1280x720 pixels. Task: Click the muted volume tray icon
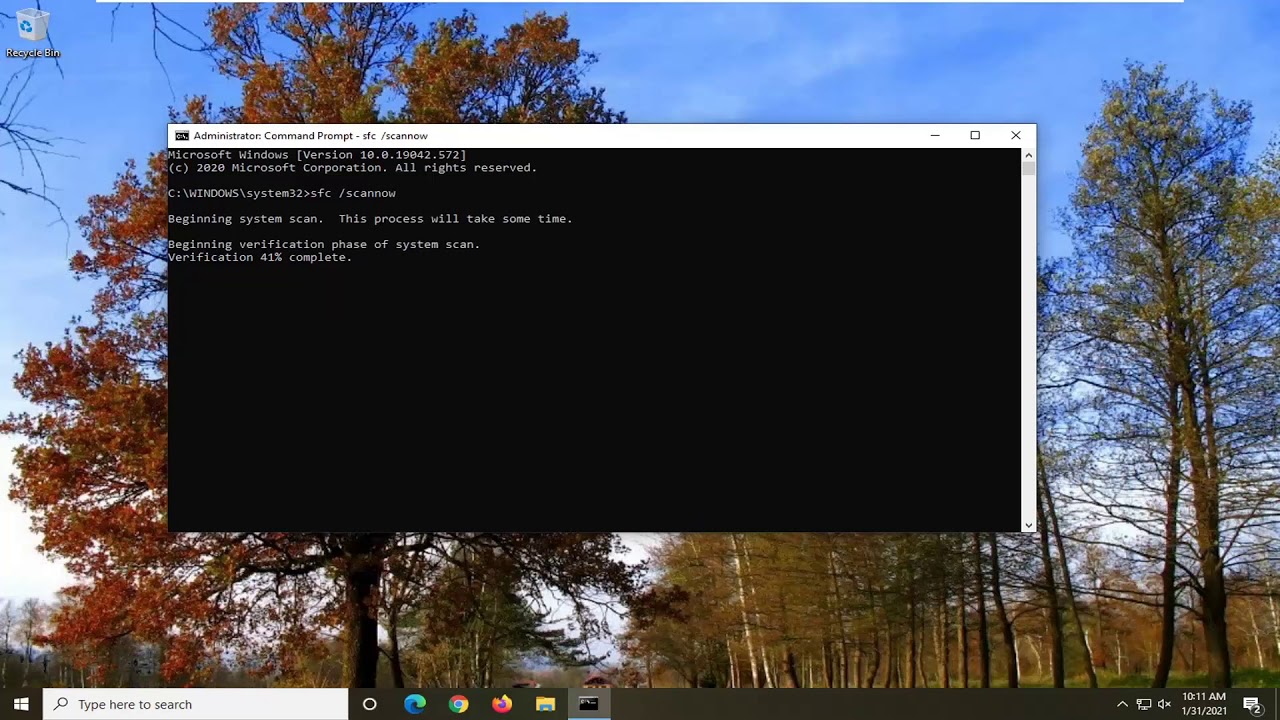coord(1164,704)
